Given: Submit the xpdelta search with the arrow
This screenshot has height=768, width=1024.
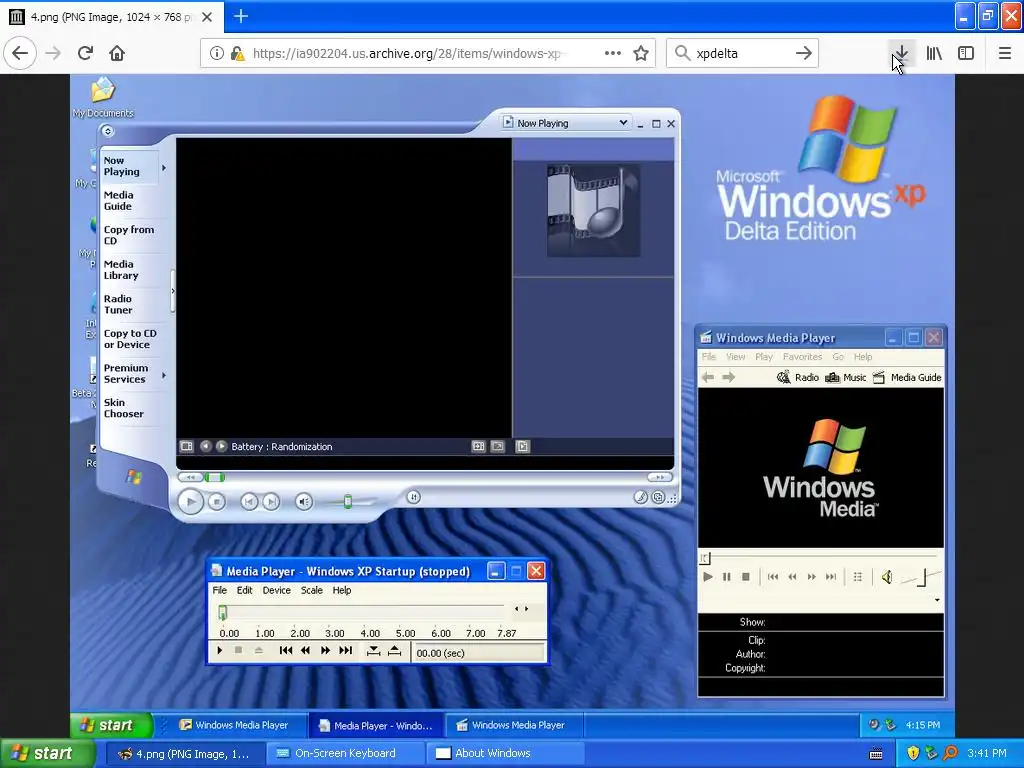Looking at the screenshot, I should [x=804, y=53].
